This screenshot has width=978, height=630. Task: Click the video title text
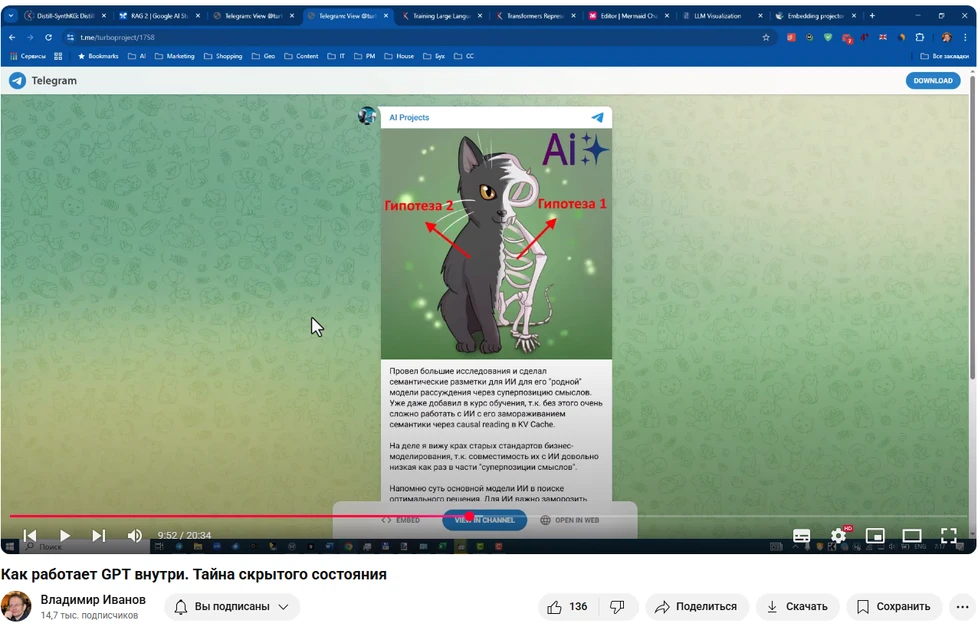click(193, 574)
